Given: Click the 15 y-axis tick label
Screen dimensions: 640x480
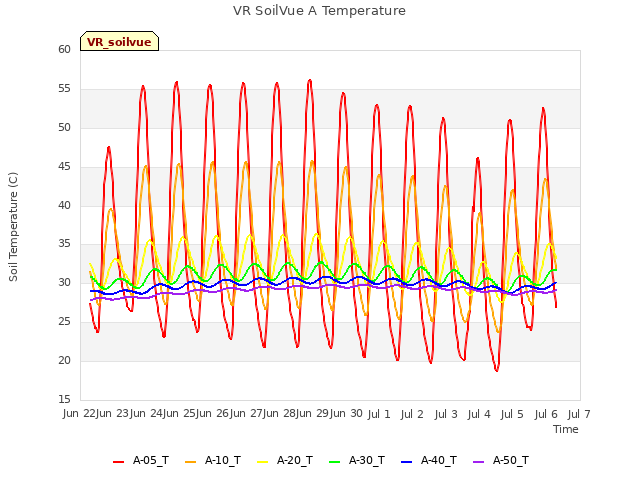Looking at the screenshot, I should pyautogui.click(x=64, y=400).
